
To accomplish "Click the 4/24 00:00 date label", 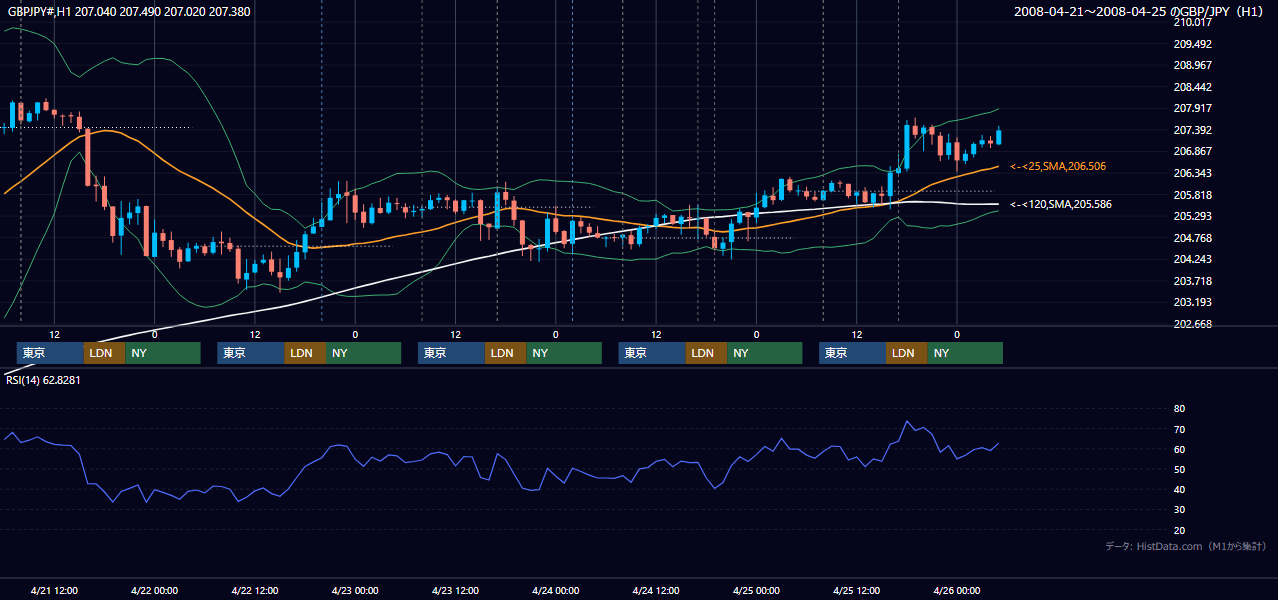I will coord(555,590).
